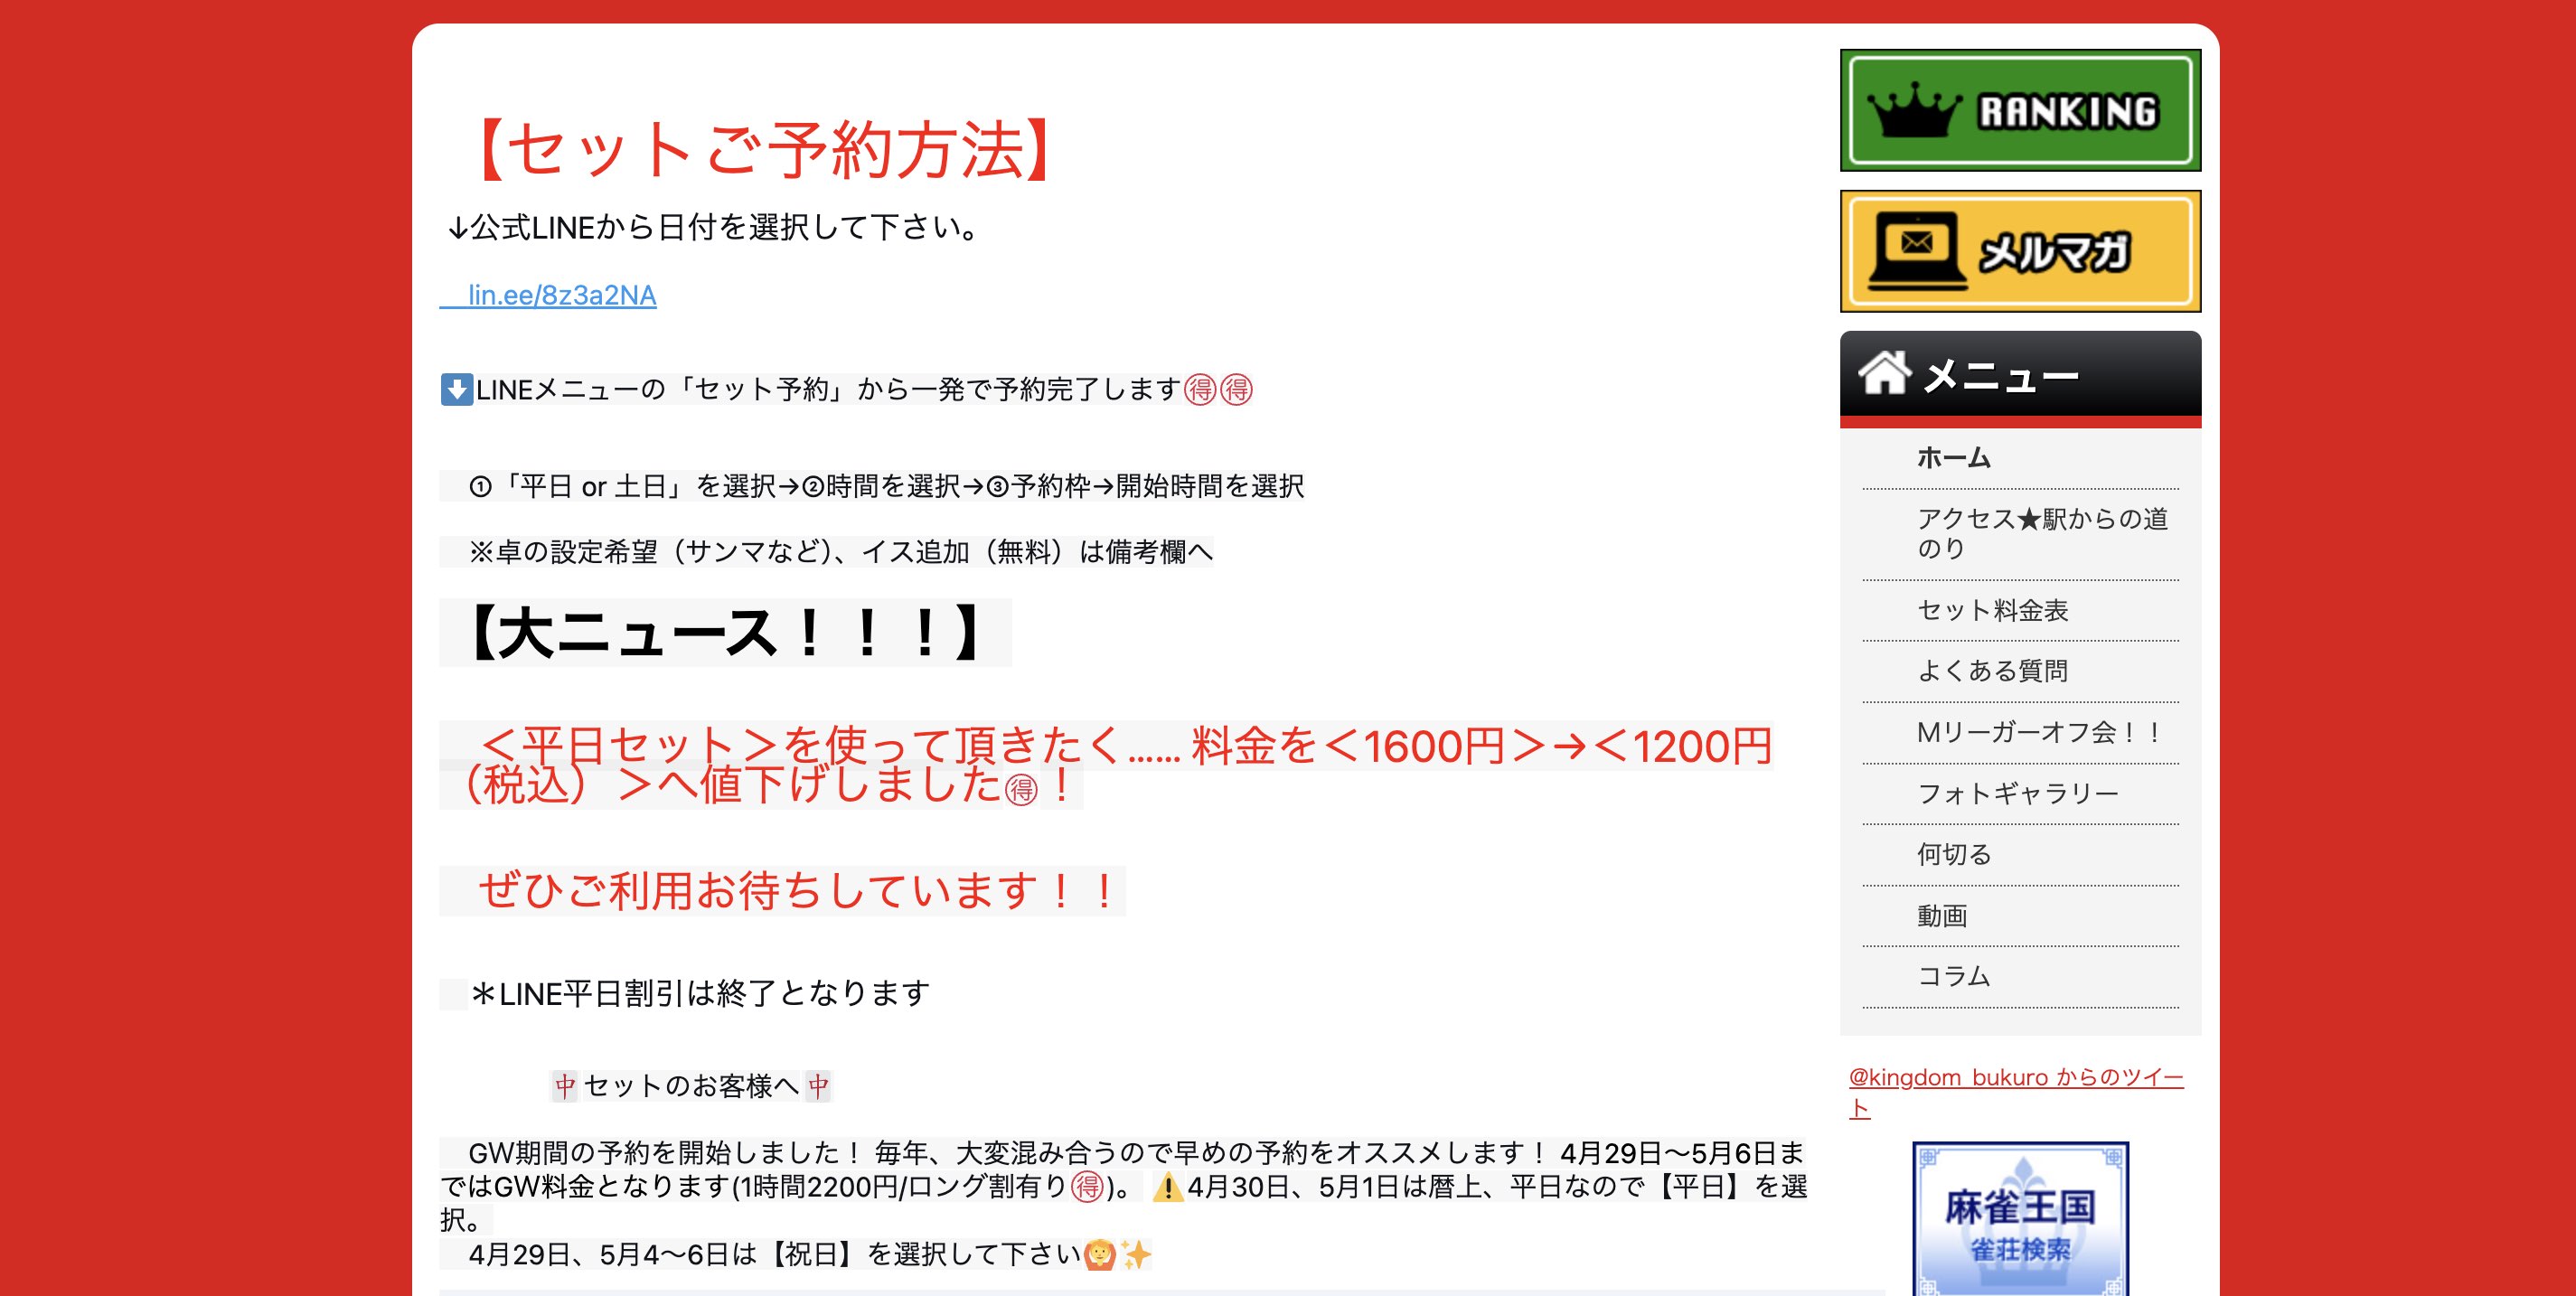Open the よくある質問 page
The width and height of the screenshot is (2576, 1296).
click(x=1994, y=671)
